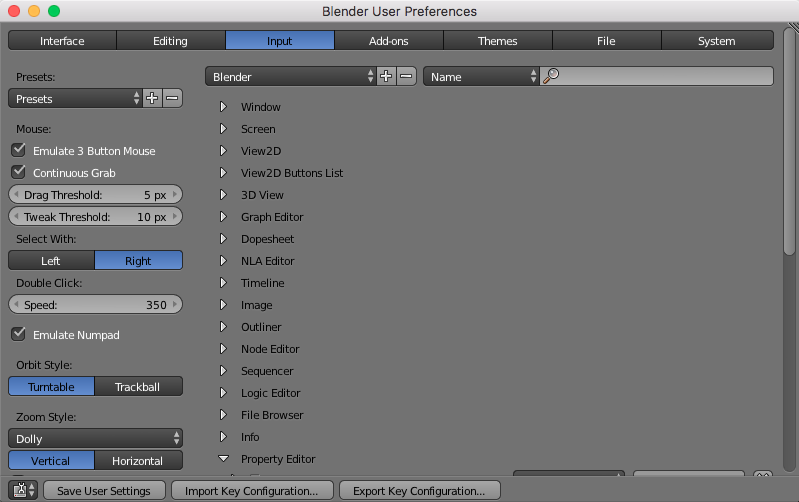This screenshot has width=799, height=502.
Task: Click the Double Click Speed field
Action: point(95,305)
